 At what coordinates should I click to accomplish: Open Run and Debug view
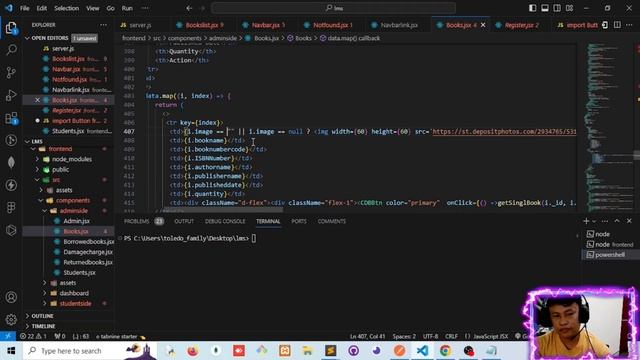click(11, 95)
